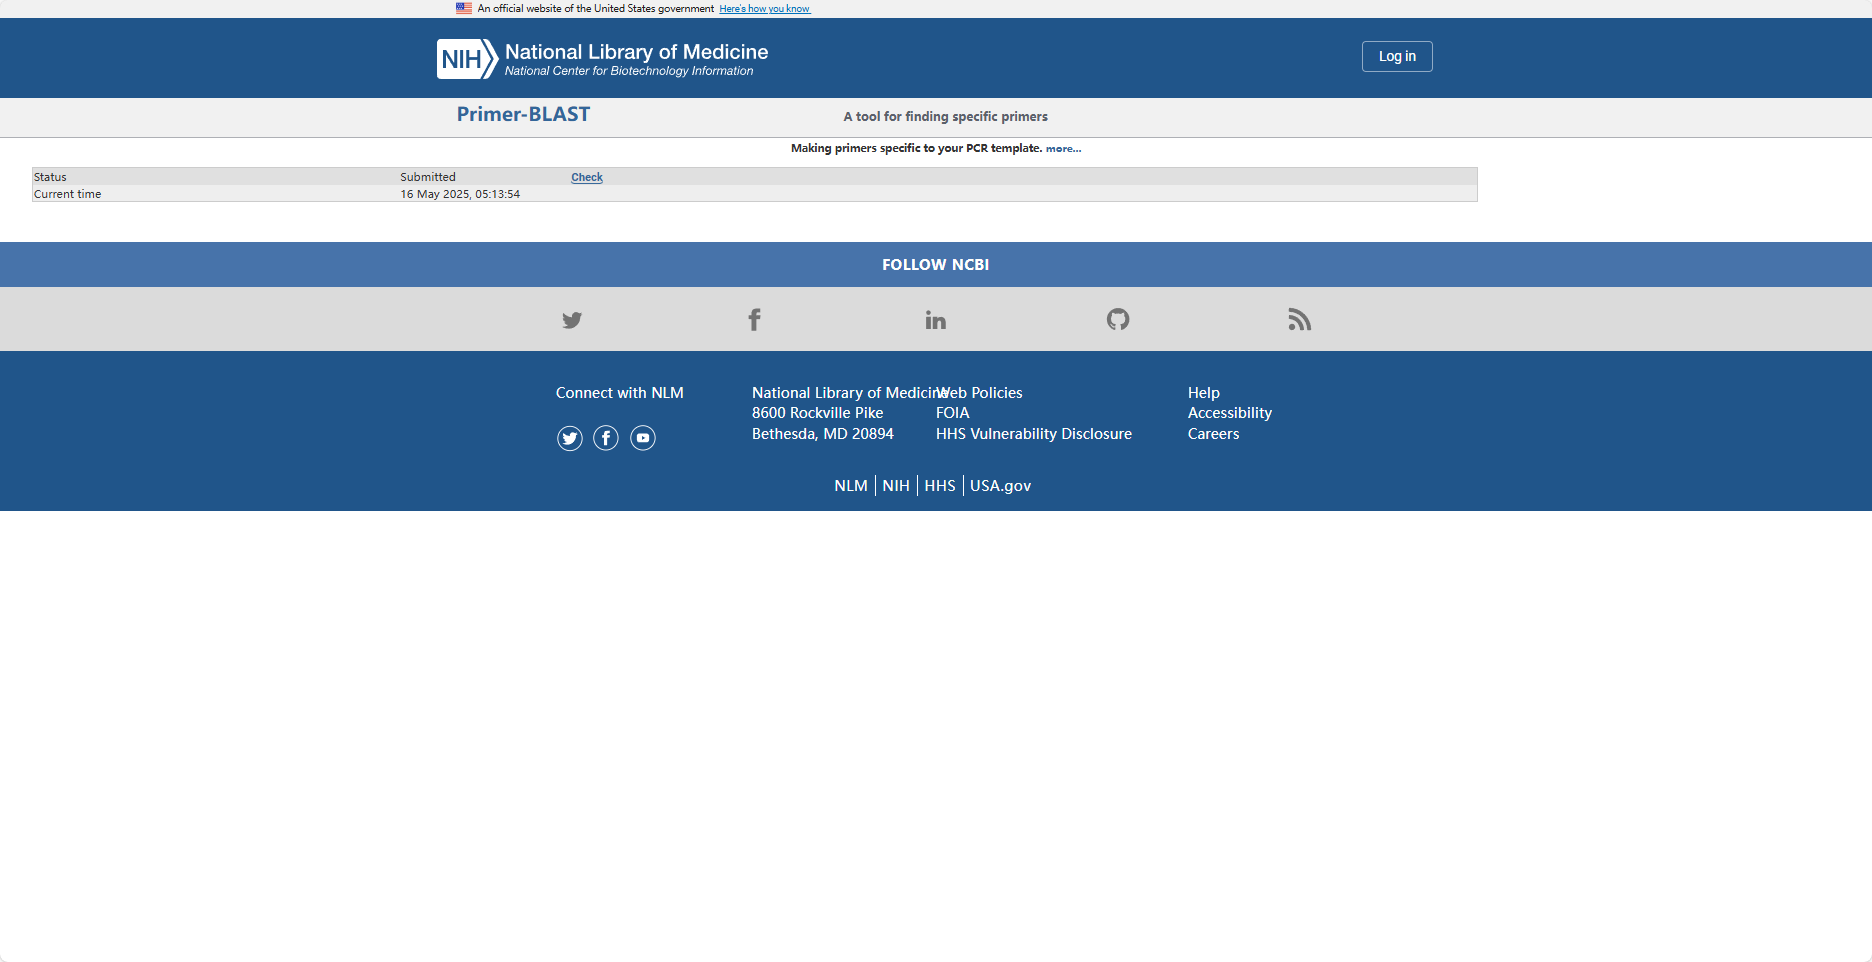1872x962 pixels.
Task: Click National Library of Medicine header title
Action: (x=636, y=52)
